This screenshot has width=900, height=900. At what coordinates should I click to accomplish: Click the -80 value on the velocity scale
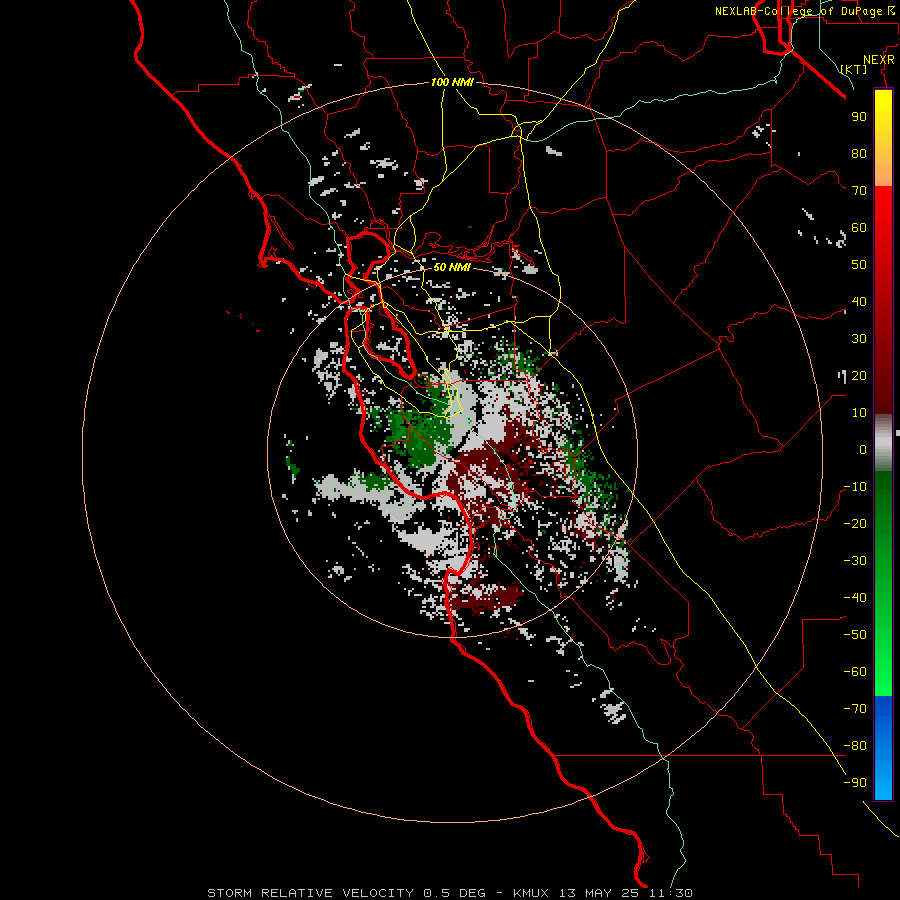[x=855, y=746]
